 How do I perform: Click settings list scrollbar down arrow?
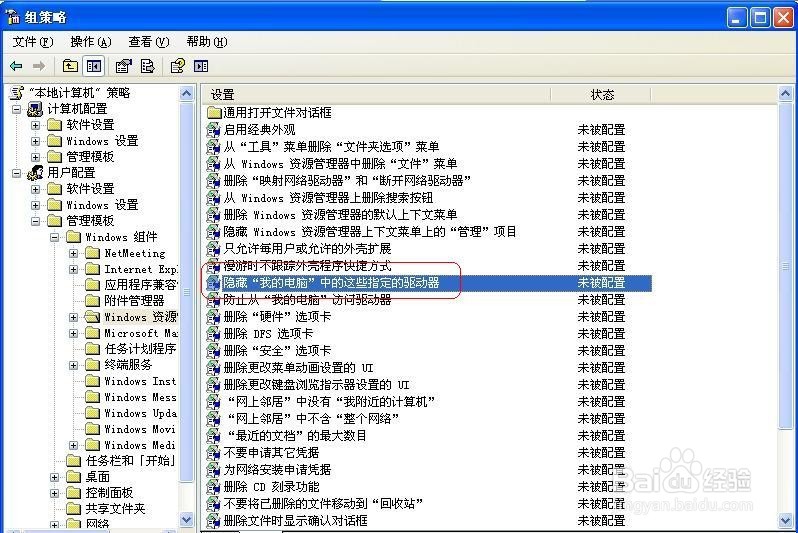(x=785, y=520)
